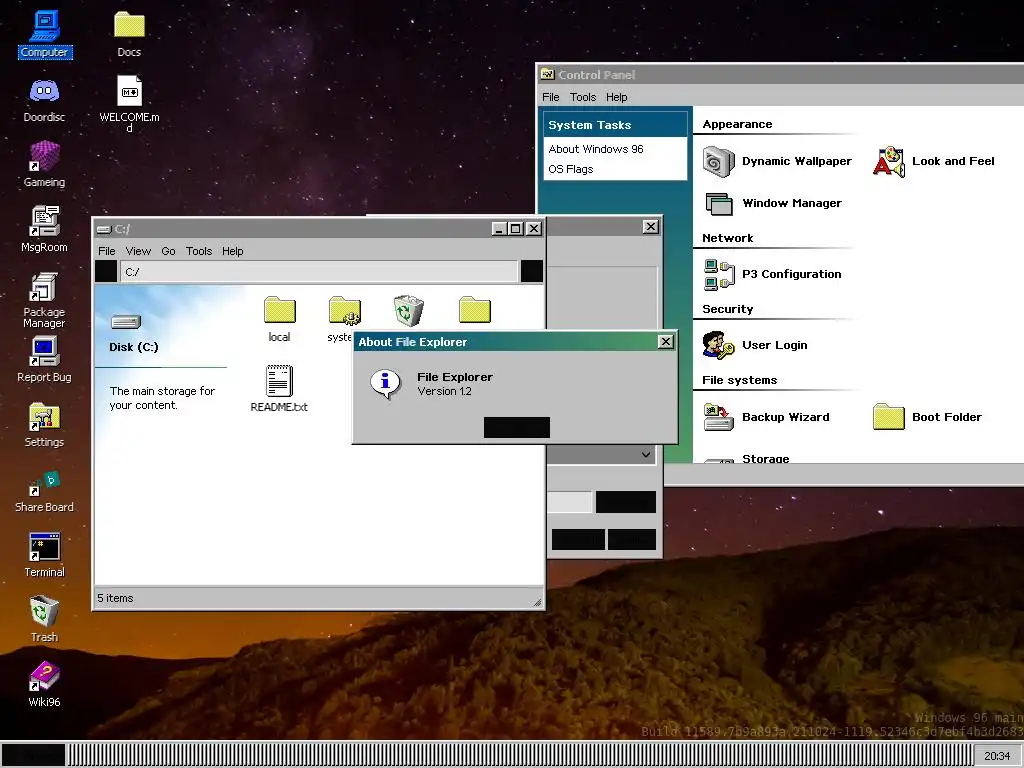Launch the Doordisc desktop shortcut

[x=44, y=99]
